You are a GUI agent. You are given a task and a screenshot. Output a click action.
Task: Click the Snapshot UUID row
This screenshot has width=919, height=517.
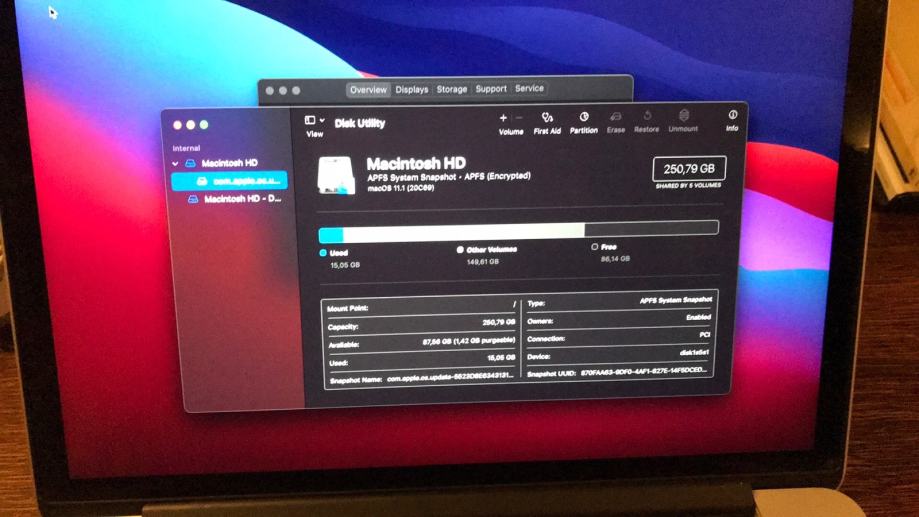point(619,372)
